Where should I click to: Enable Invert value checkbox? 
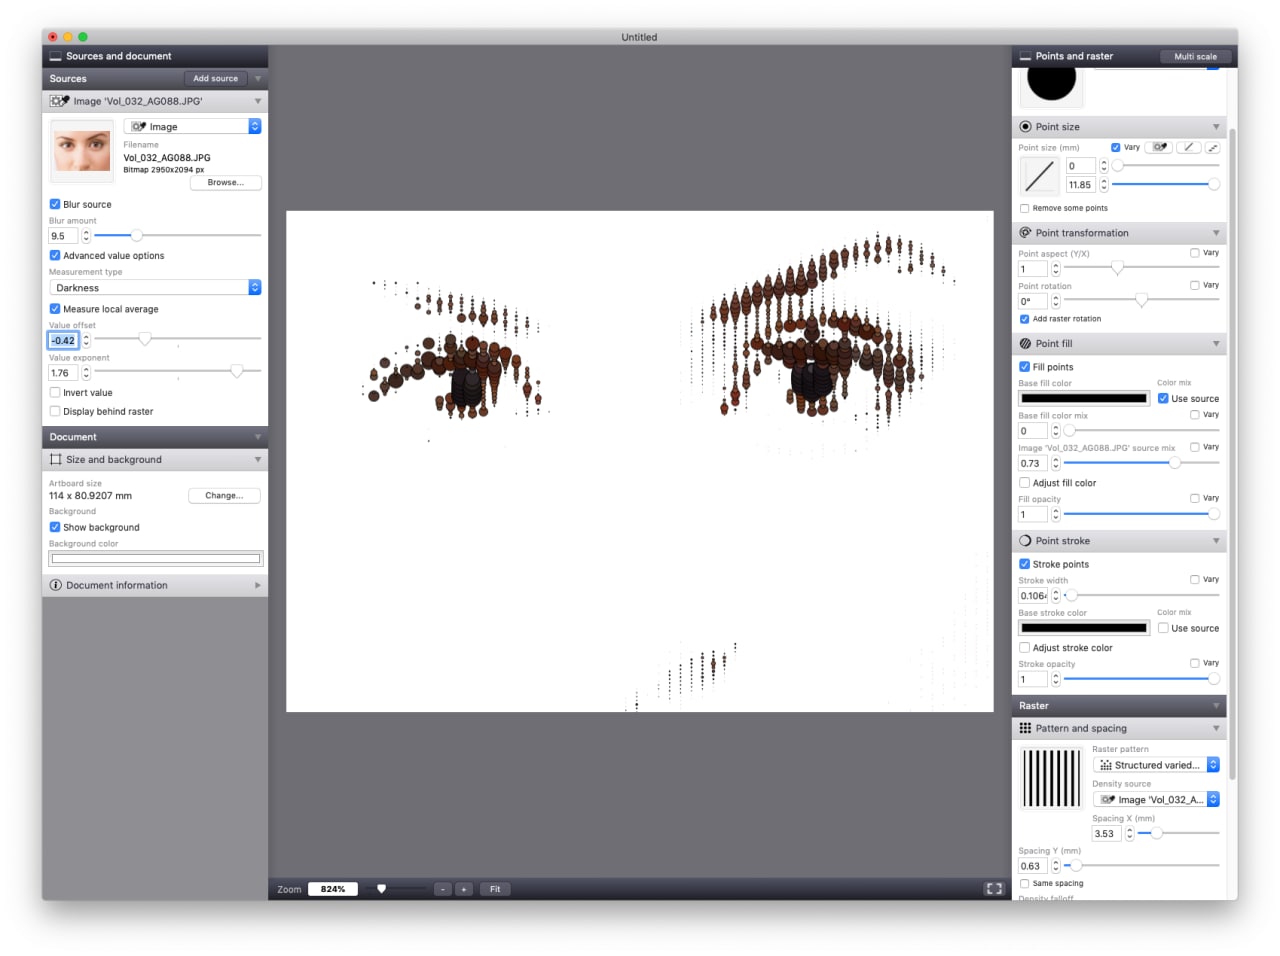(x=55, y=393)
